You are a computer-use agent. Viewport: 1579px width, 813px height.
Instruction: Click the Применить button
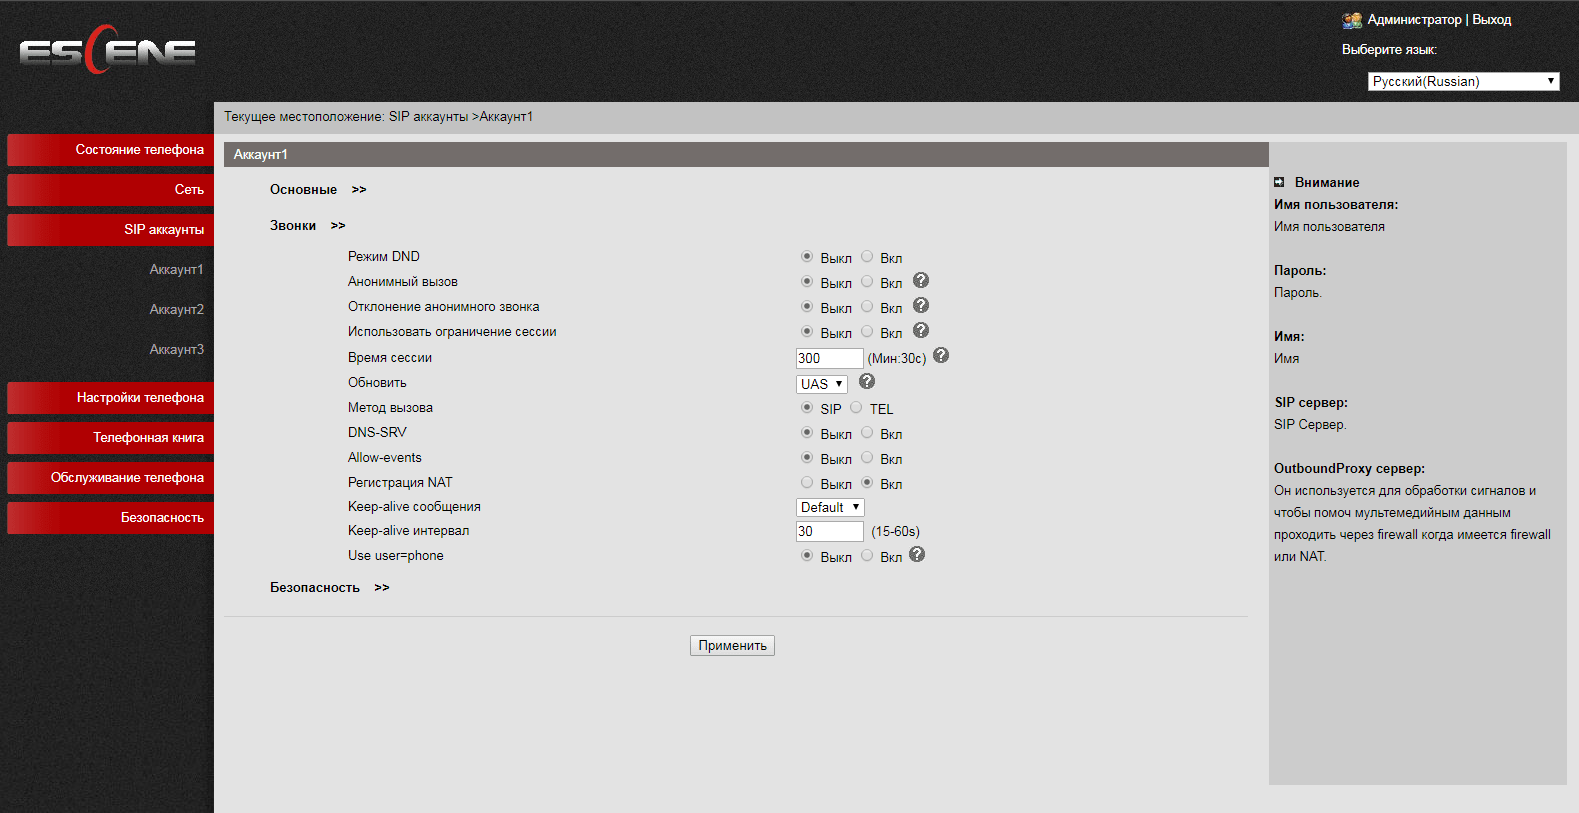pyautogui.click(x=732, y=645)
